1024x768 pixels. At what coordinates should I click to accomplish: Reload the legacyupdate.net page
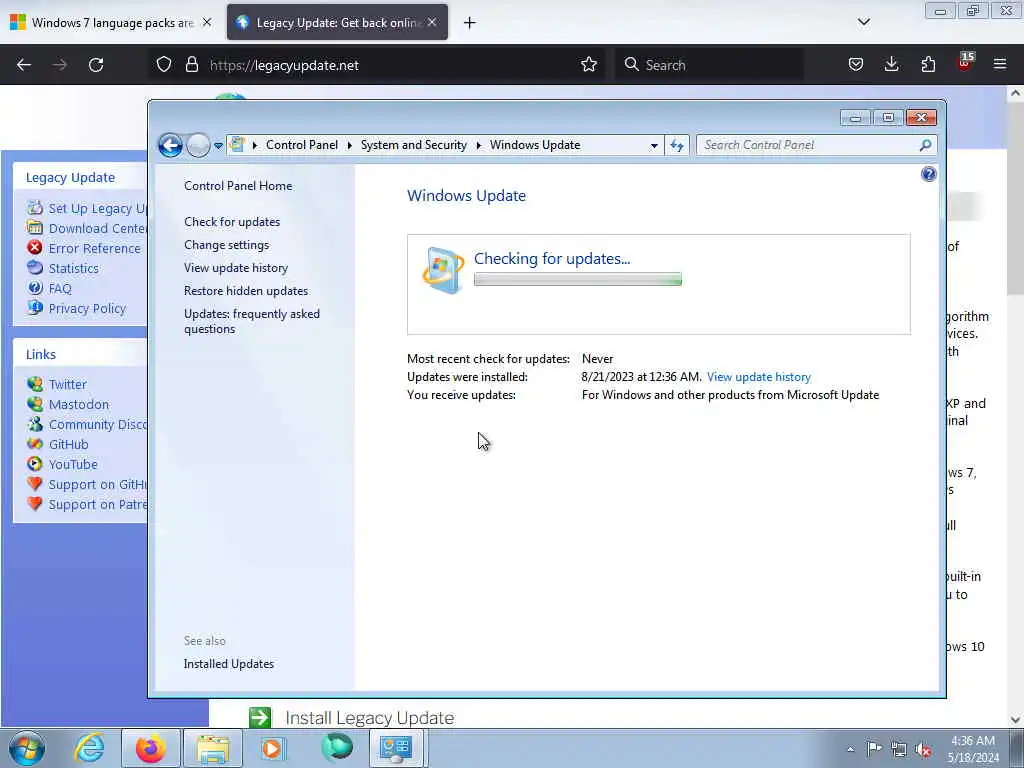[96, 65]
